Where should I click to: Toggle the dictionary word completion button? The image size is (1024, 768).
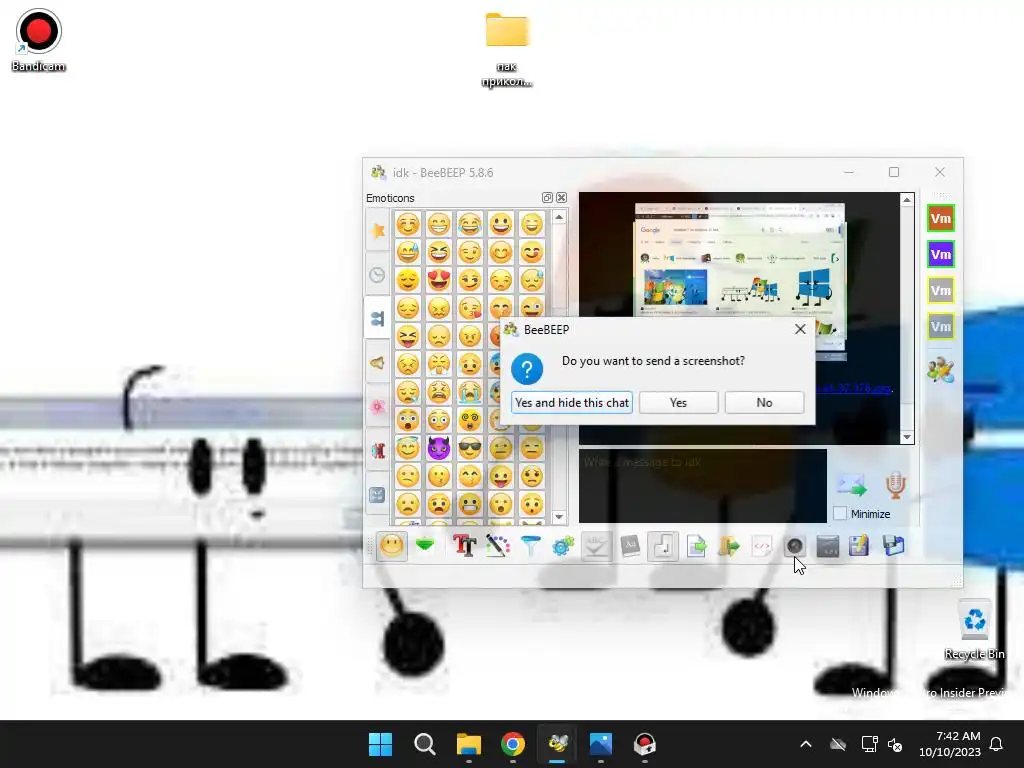tap(630, 545)
